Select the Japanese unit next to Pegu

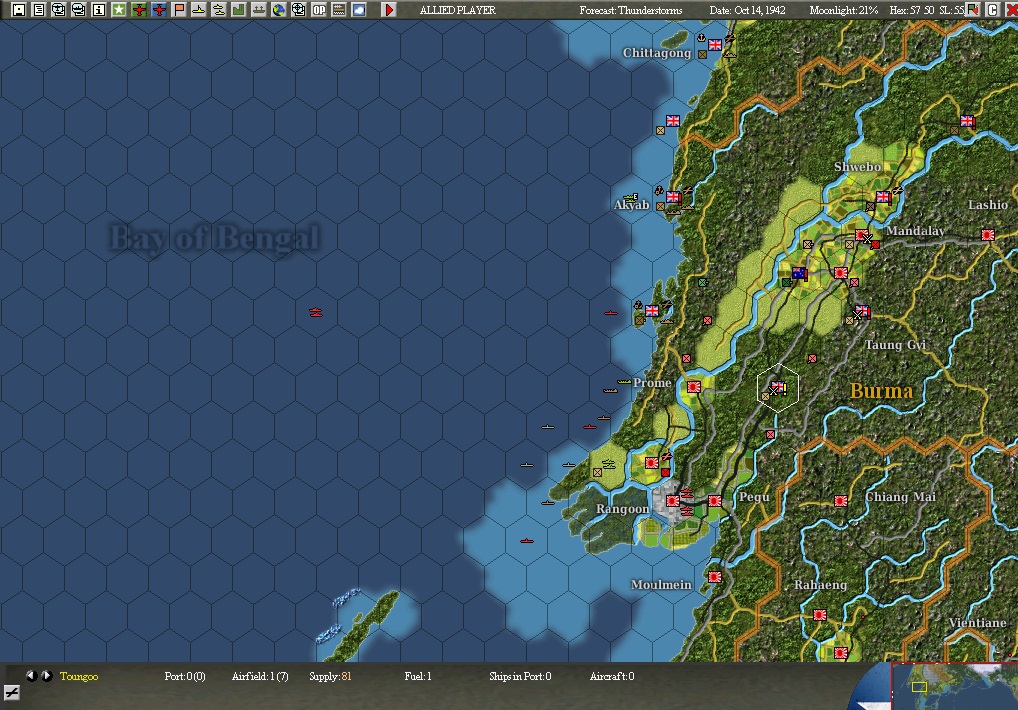coord(715,501)
